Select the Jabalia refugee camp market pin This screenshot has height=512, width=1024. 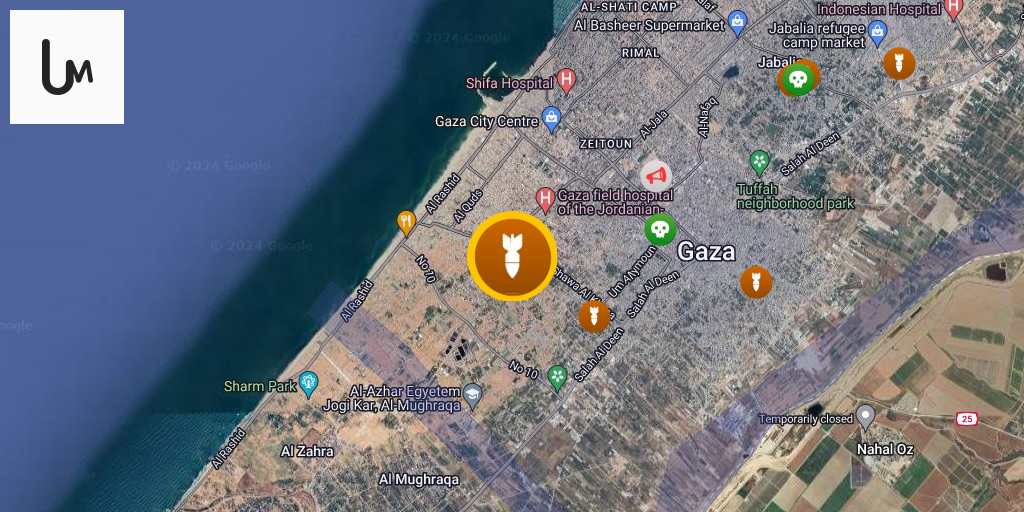pyautogui.click(x=878, y=32)
